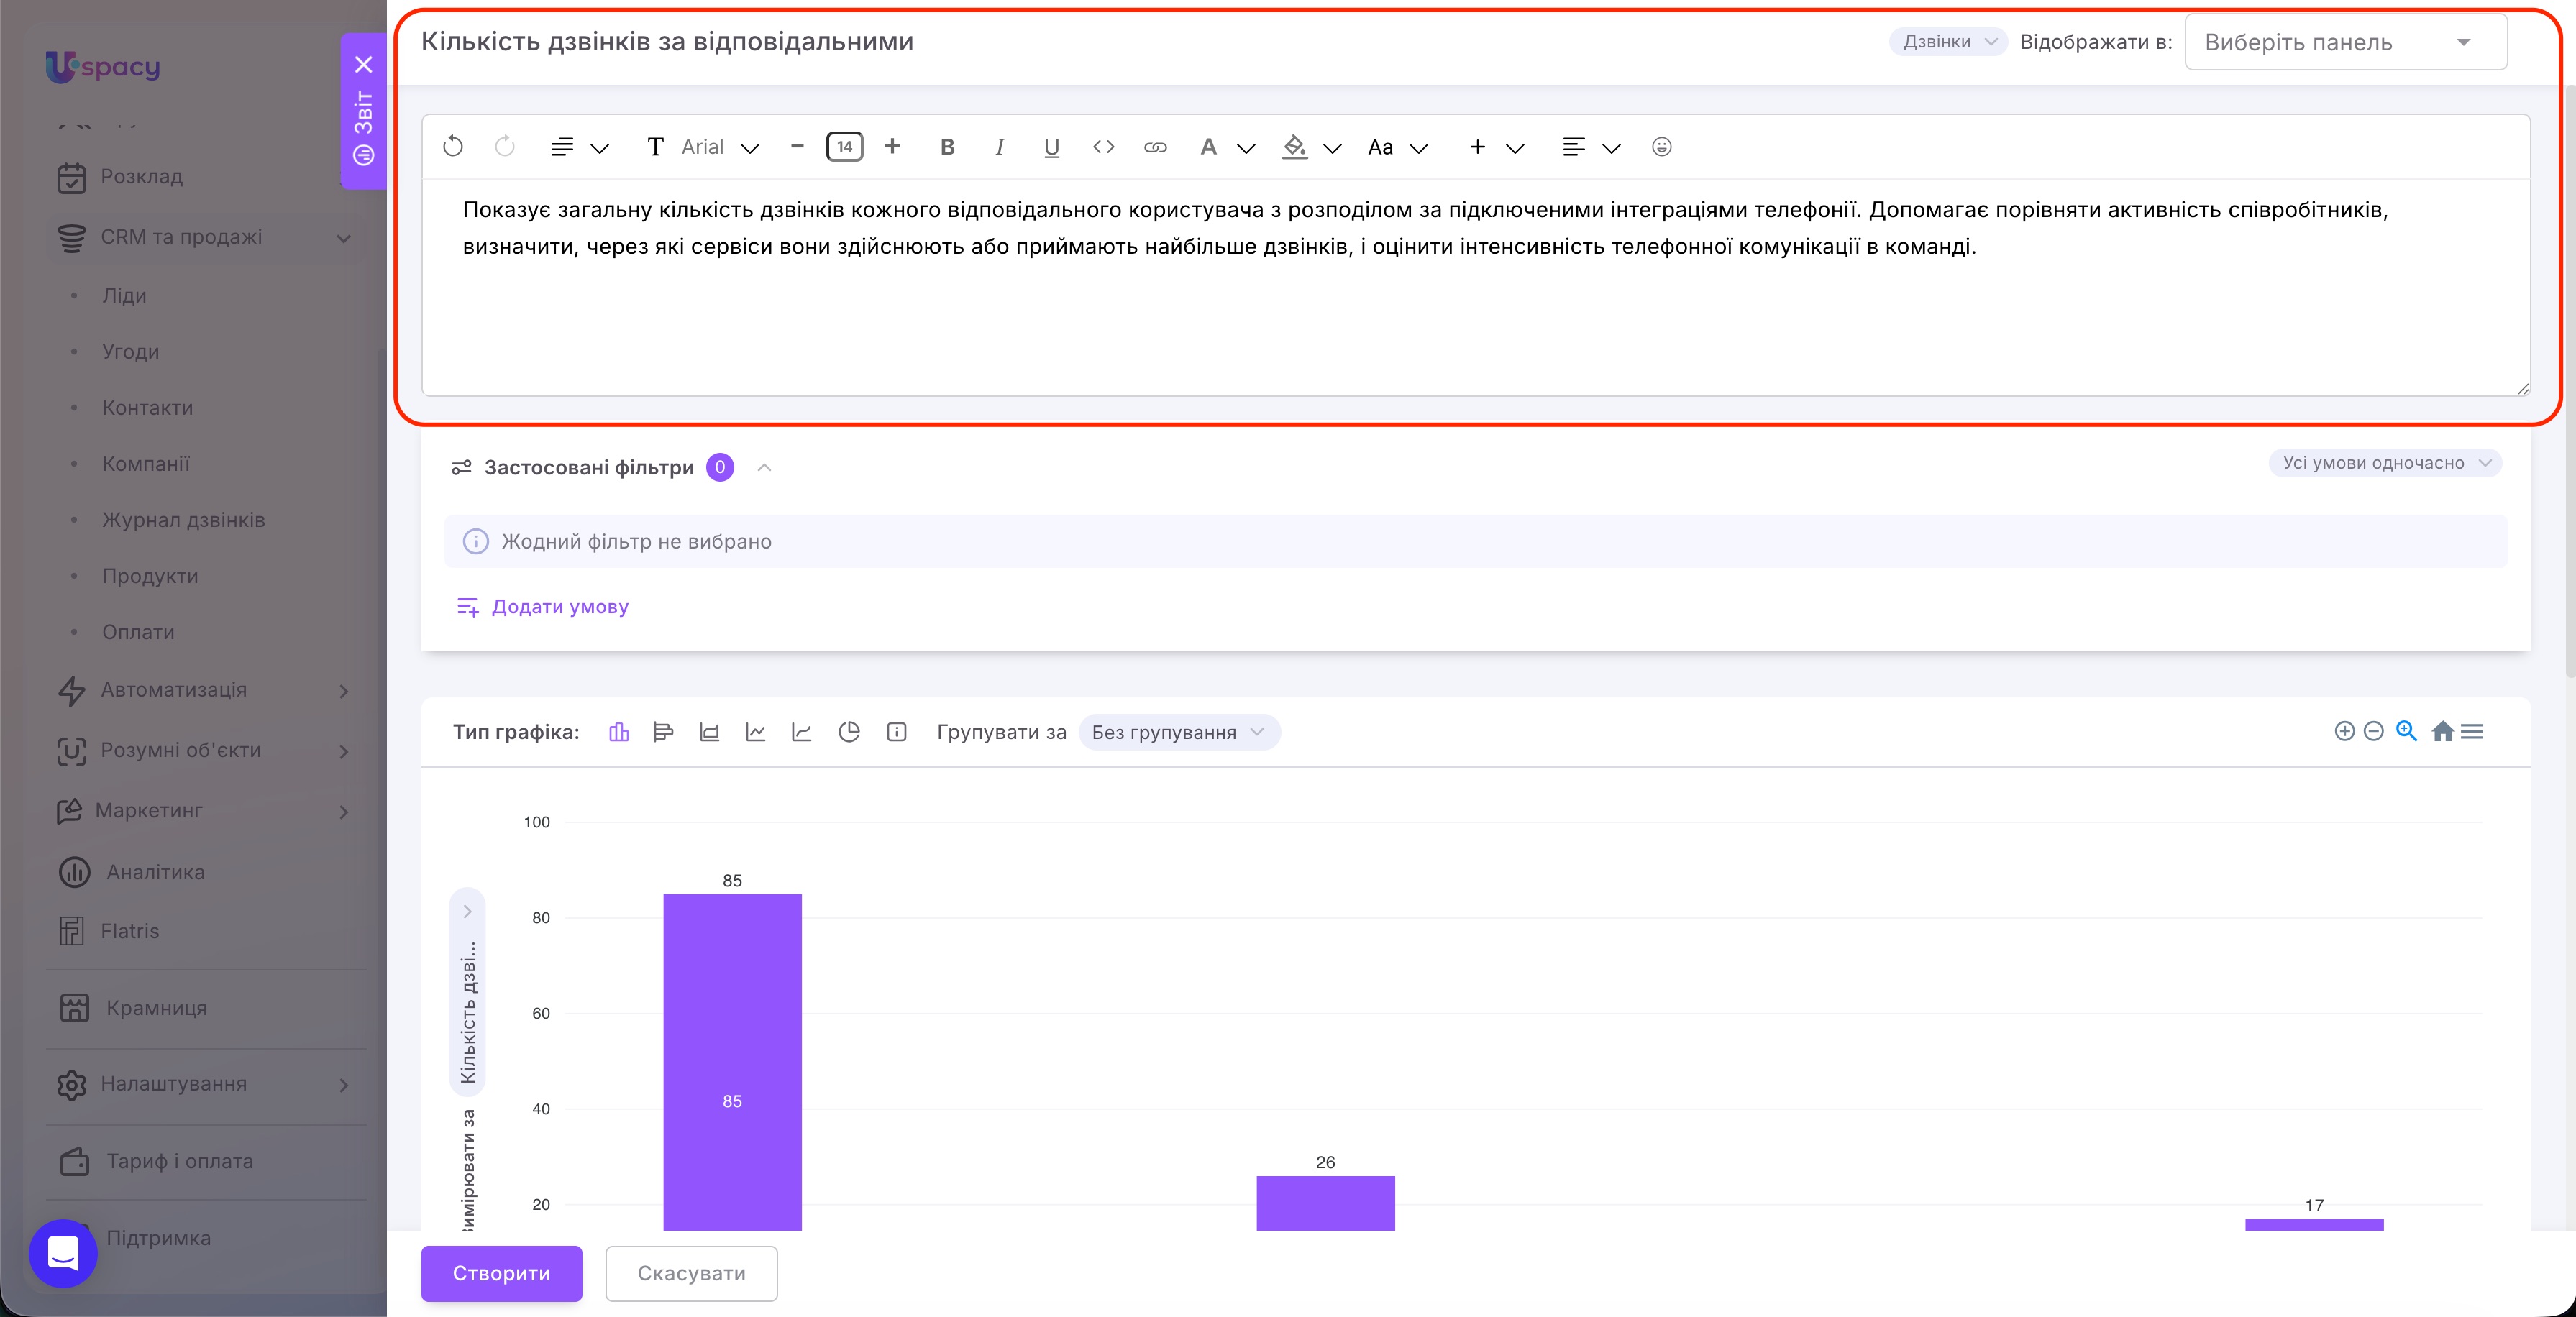Go to Контакти in the CRM menu

pyautogui.click(x=147, y=408)
